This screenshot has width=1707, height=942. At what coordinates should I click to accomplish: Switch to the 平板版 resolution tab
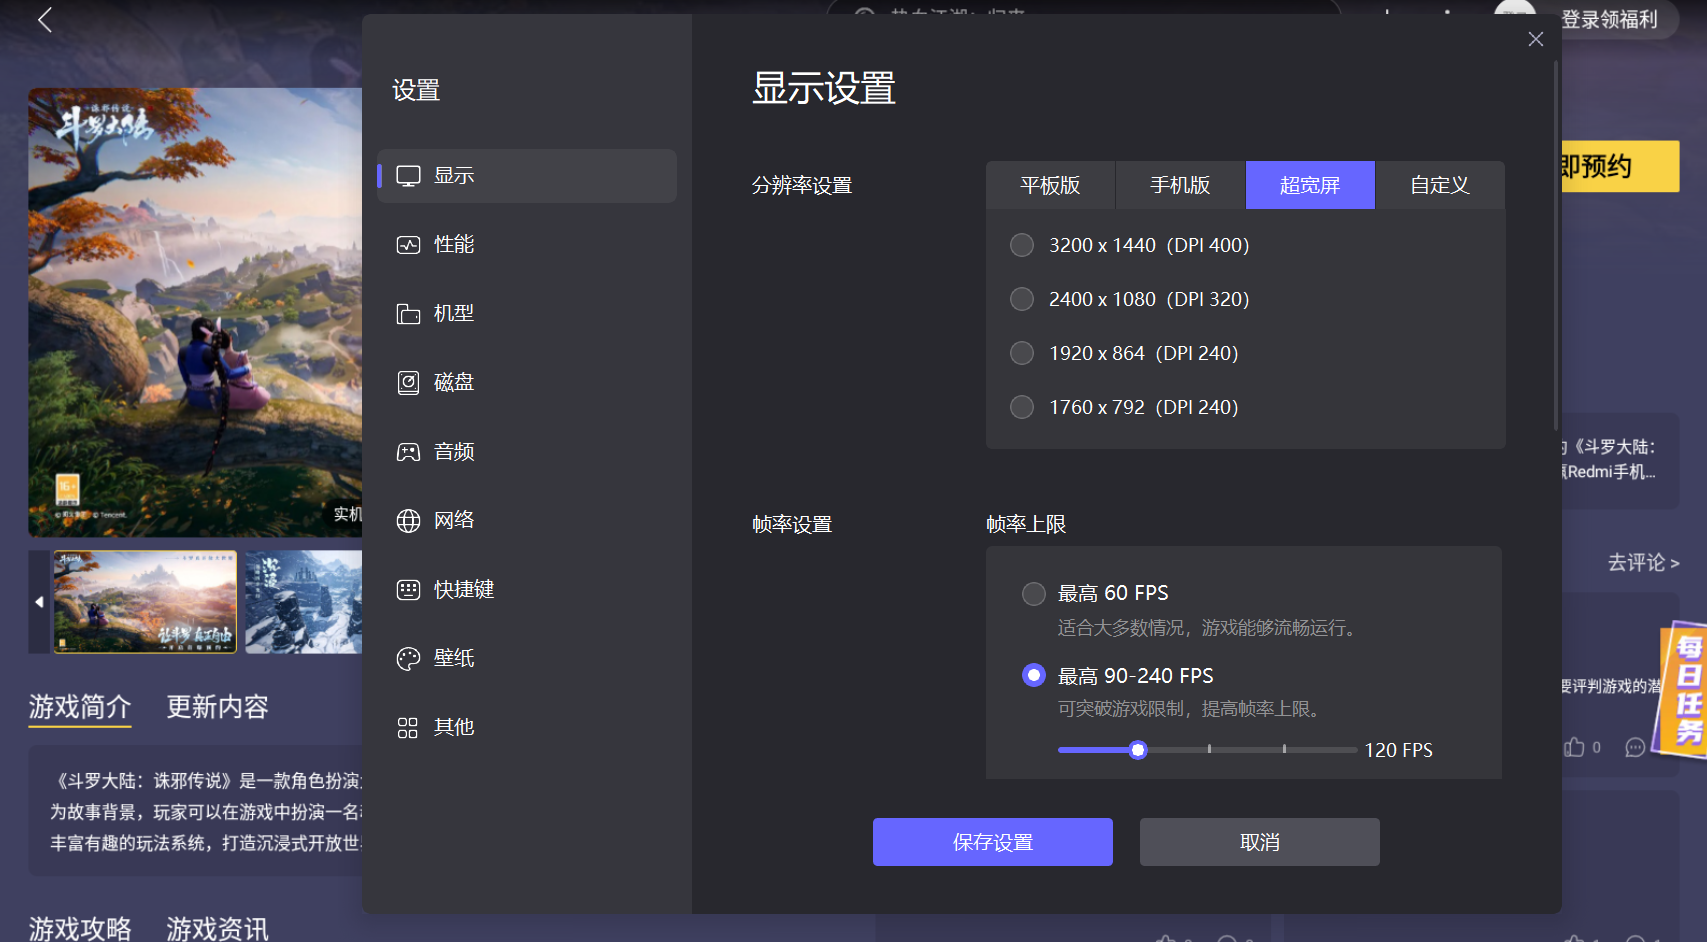click(1050, 185)
